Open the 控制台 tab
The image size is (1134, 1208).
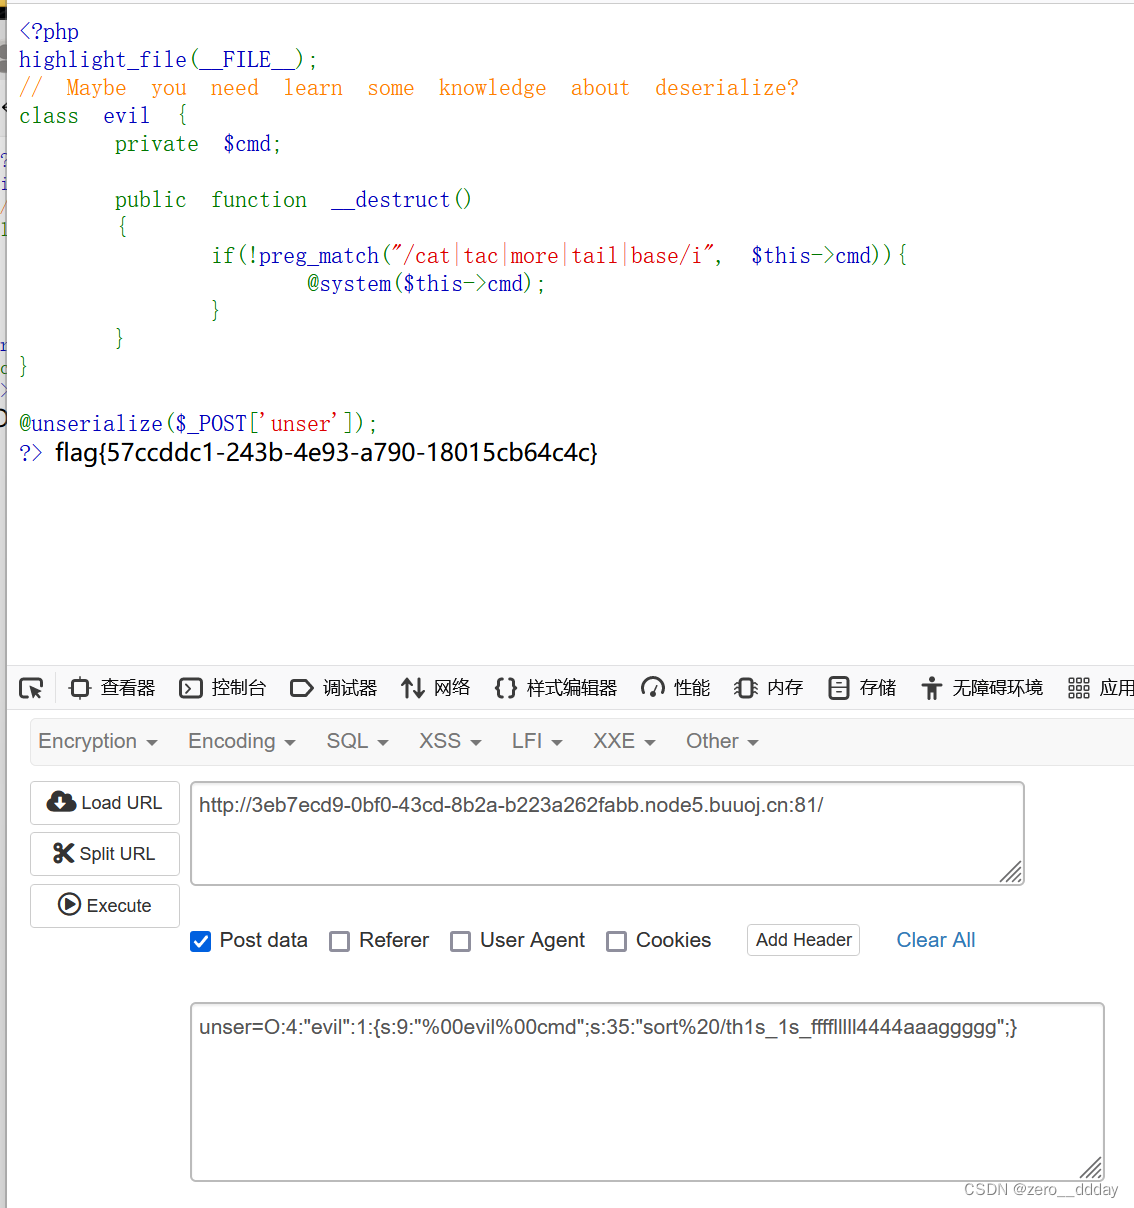click(223, 688)
